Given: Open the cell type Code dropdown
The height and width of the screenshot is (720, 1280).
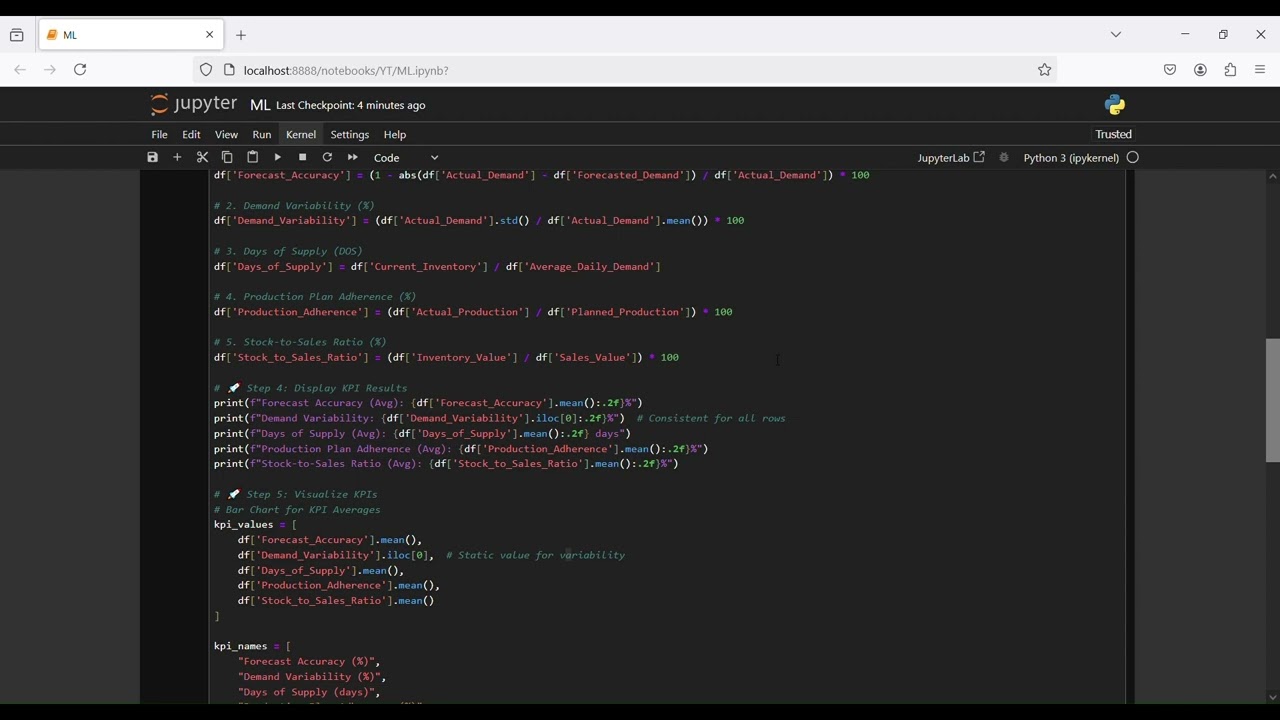Looking at the screenshot, I should (407, 158).
